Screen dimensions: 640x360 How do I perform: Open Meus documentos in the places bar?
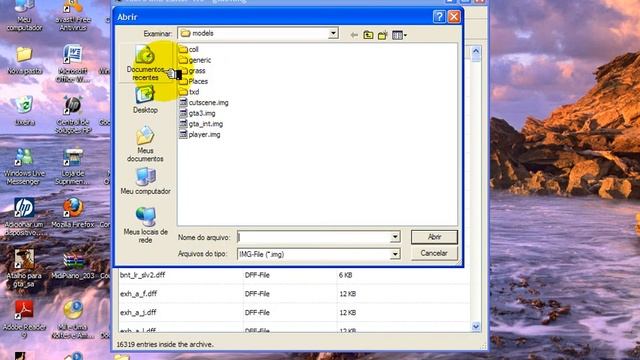(x=145, y=144)
